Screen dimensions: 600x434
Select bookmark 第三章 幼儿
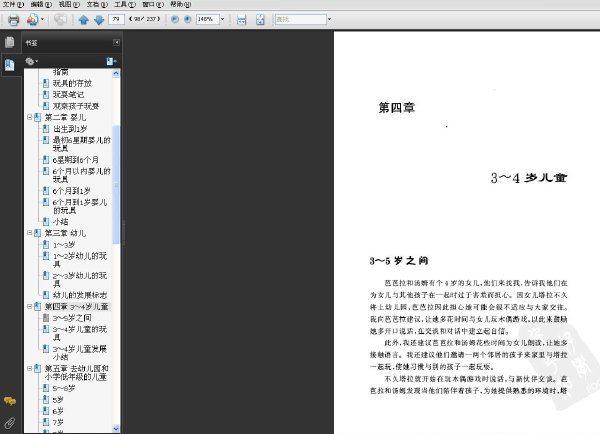[65, 233]
